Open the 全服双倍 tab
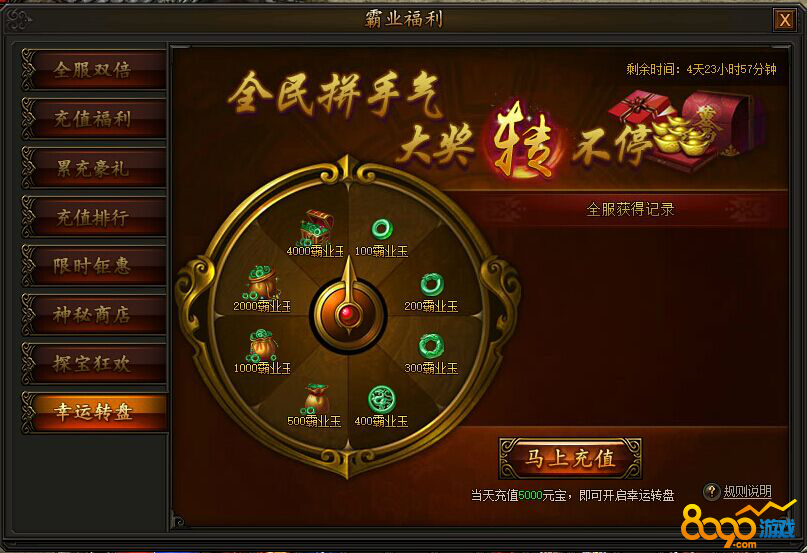Screen dimensions: 807x553 click(93, 70)
